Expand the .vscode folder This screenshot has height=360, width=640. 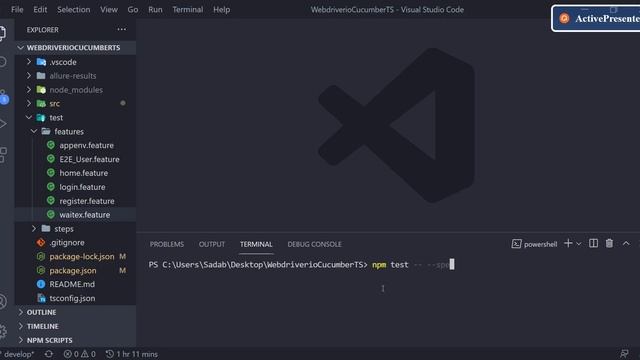[x=29, y=62]
